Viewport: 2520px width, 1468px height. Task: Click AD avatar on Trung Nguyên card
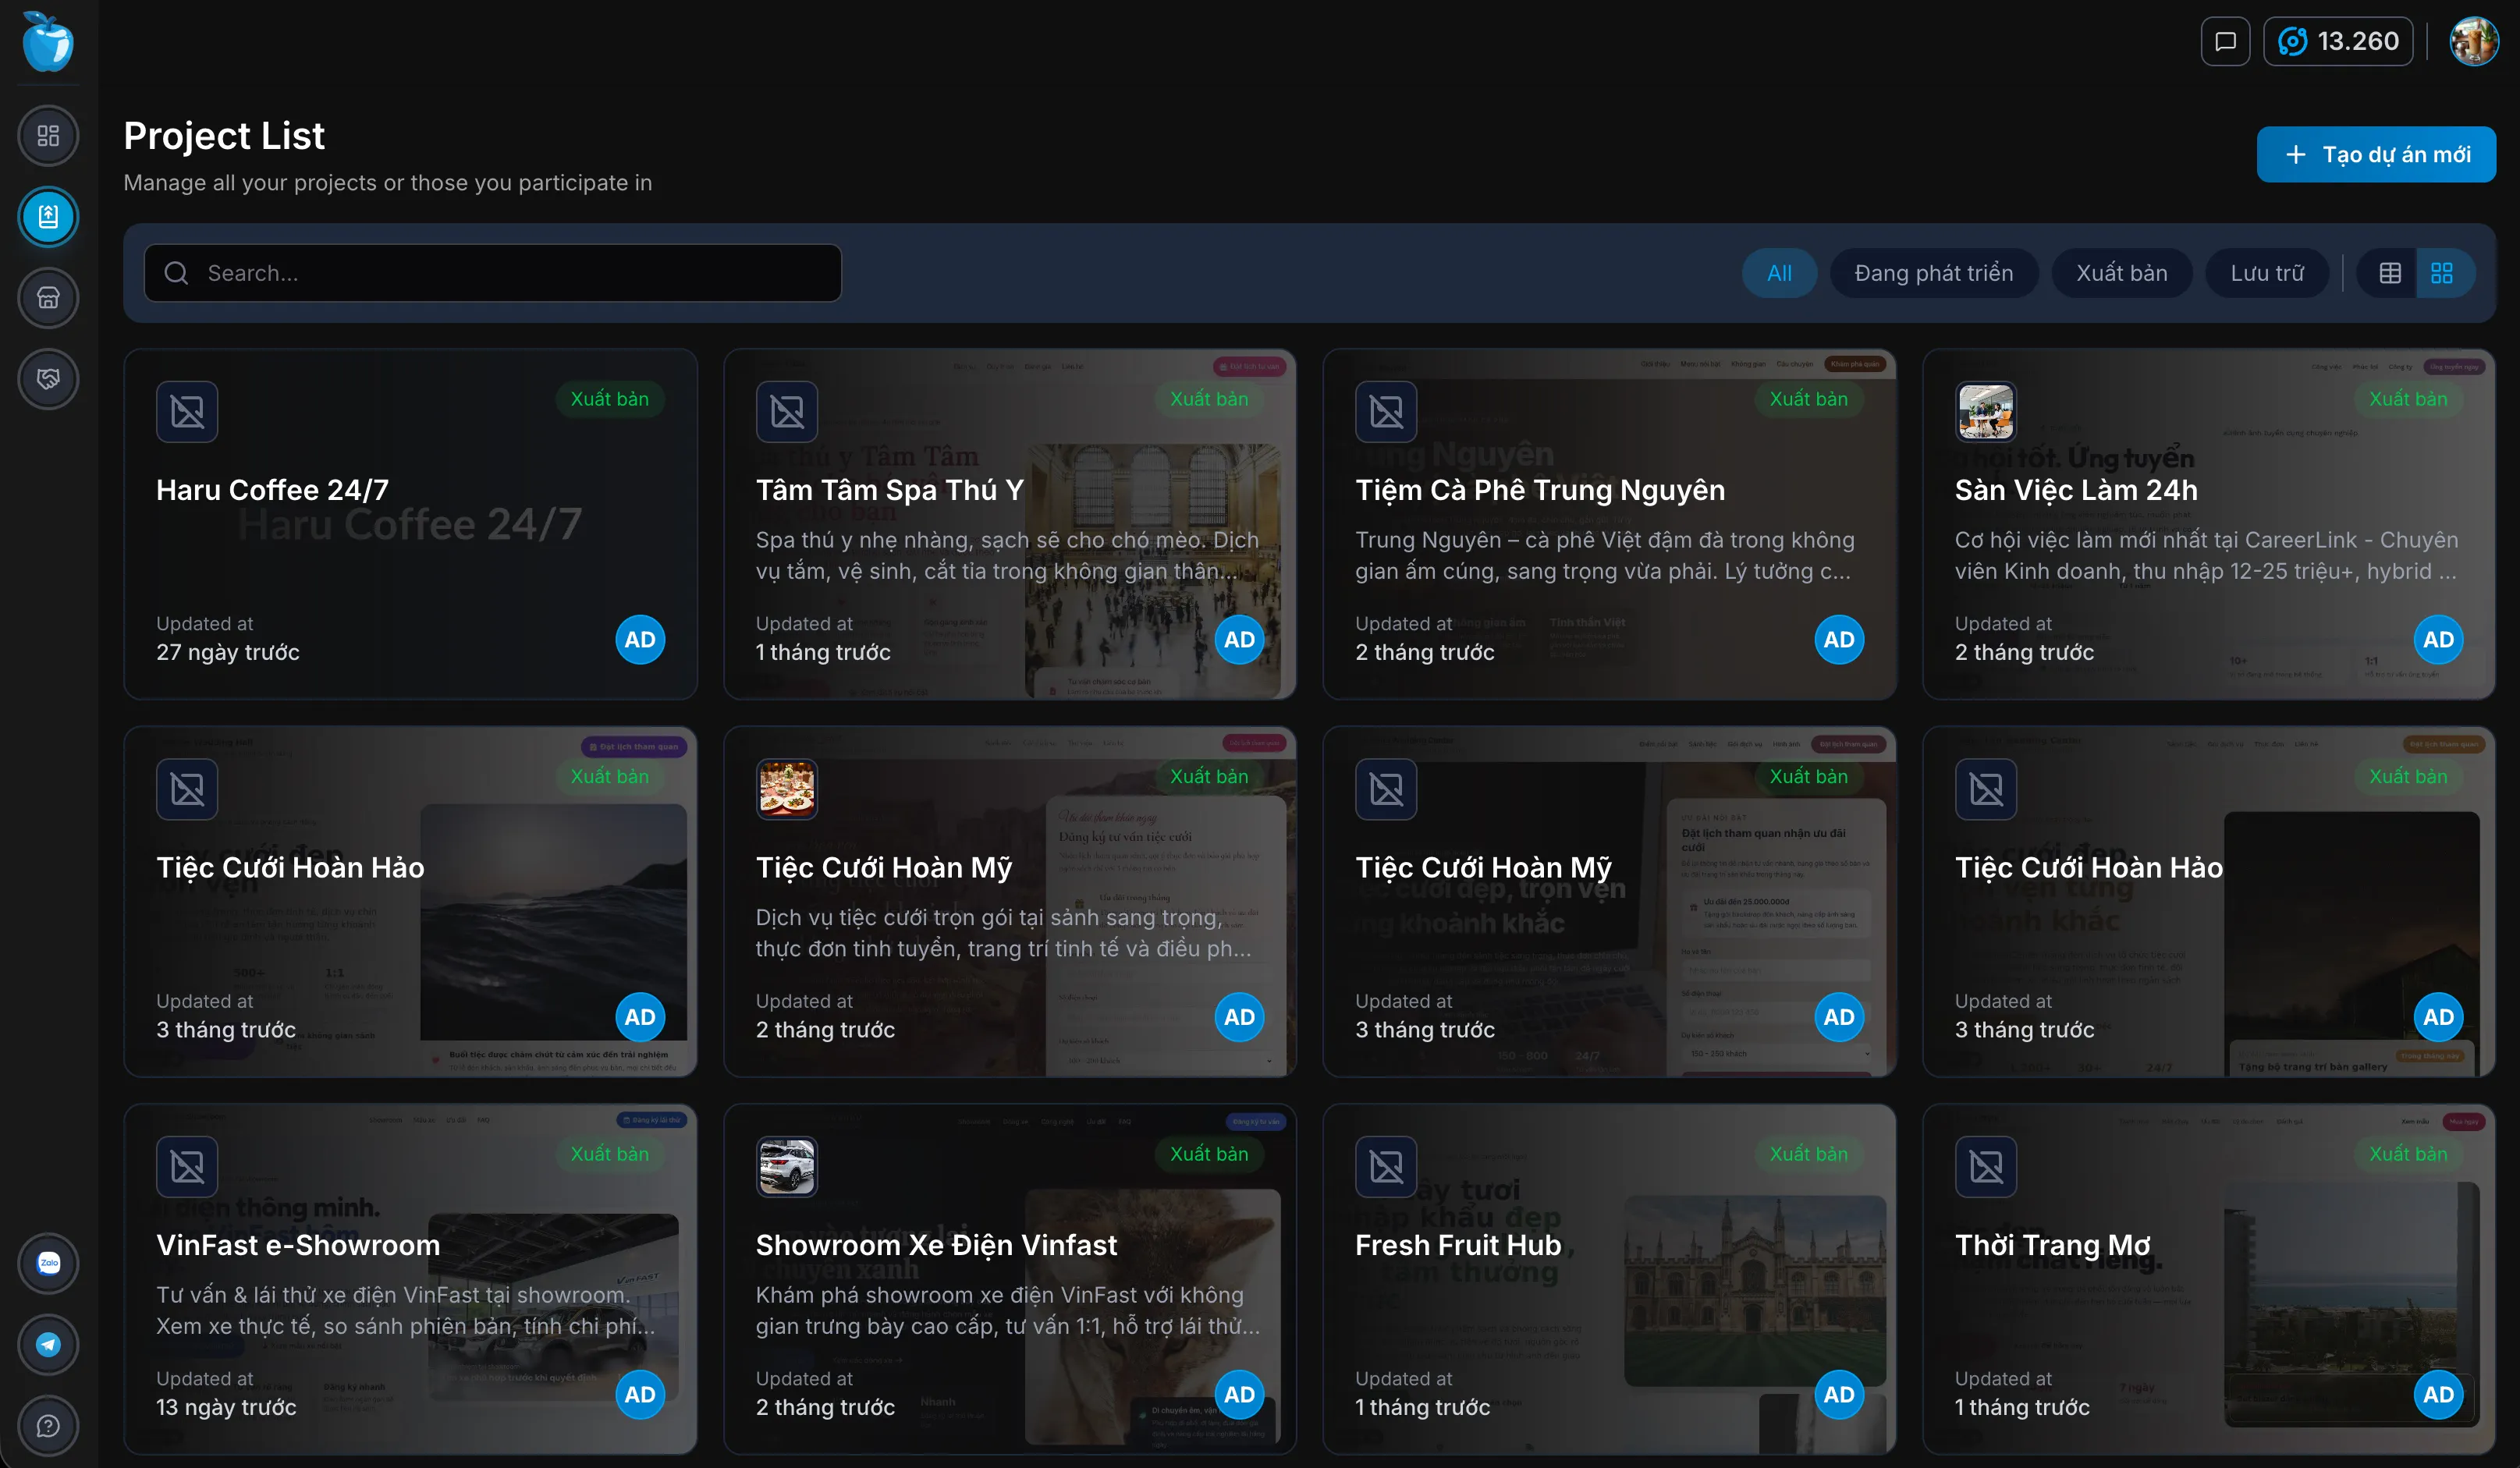(x=1839, y=639)
